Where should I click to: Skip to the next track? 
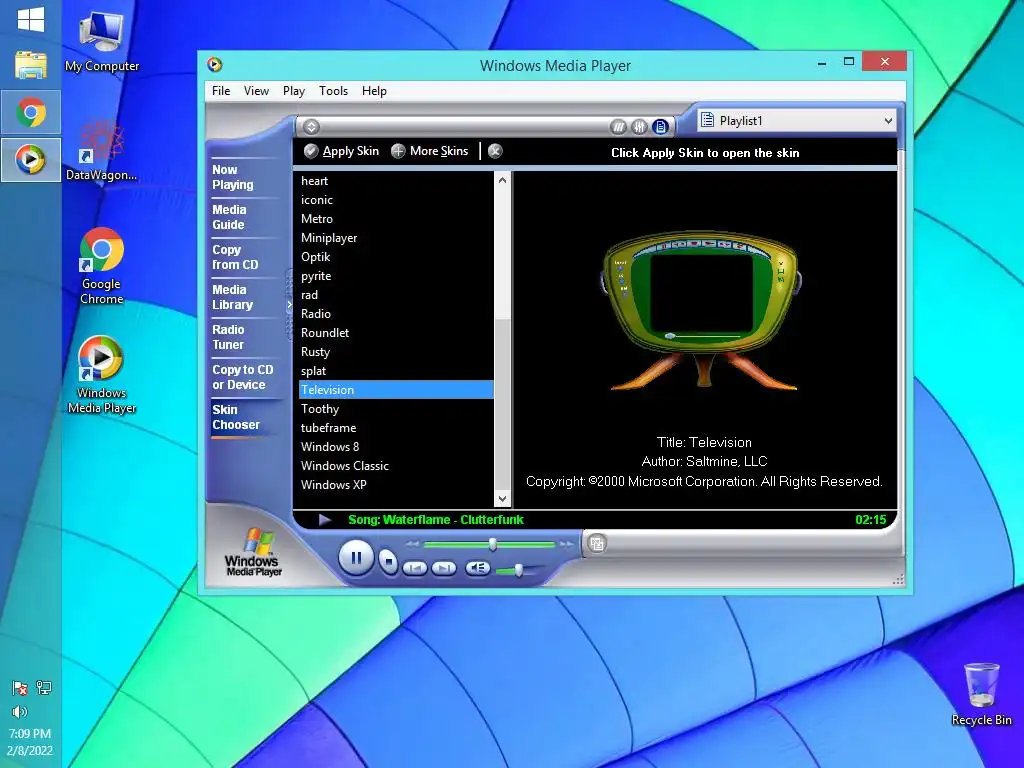click(443, 568)
